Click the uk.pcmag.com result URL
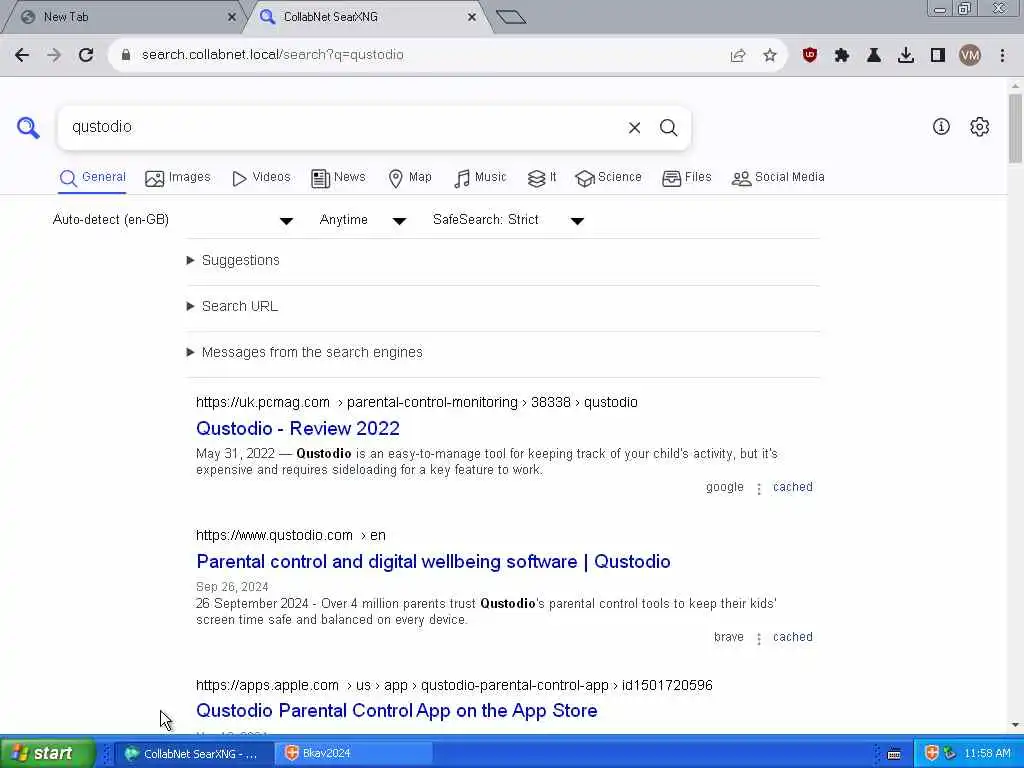This screenshot has width=1024, height=768. 417,402
